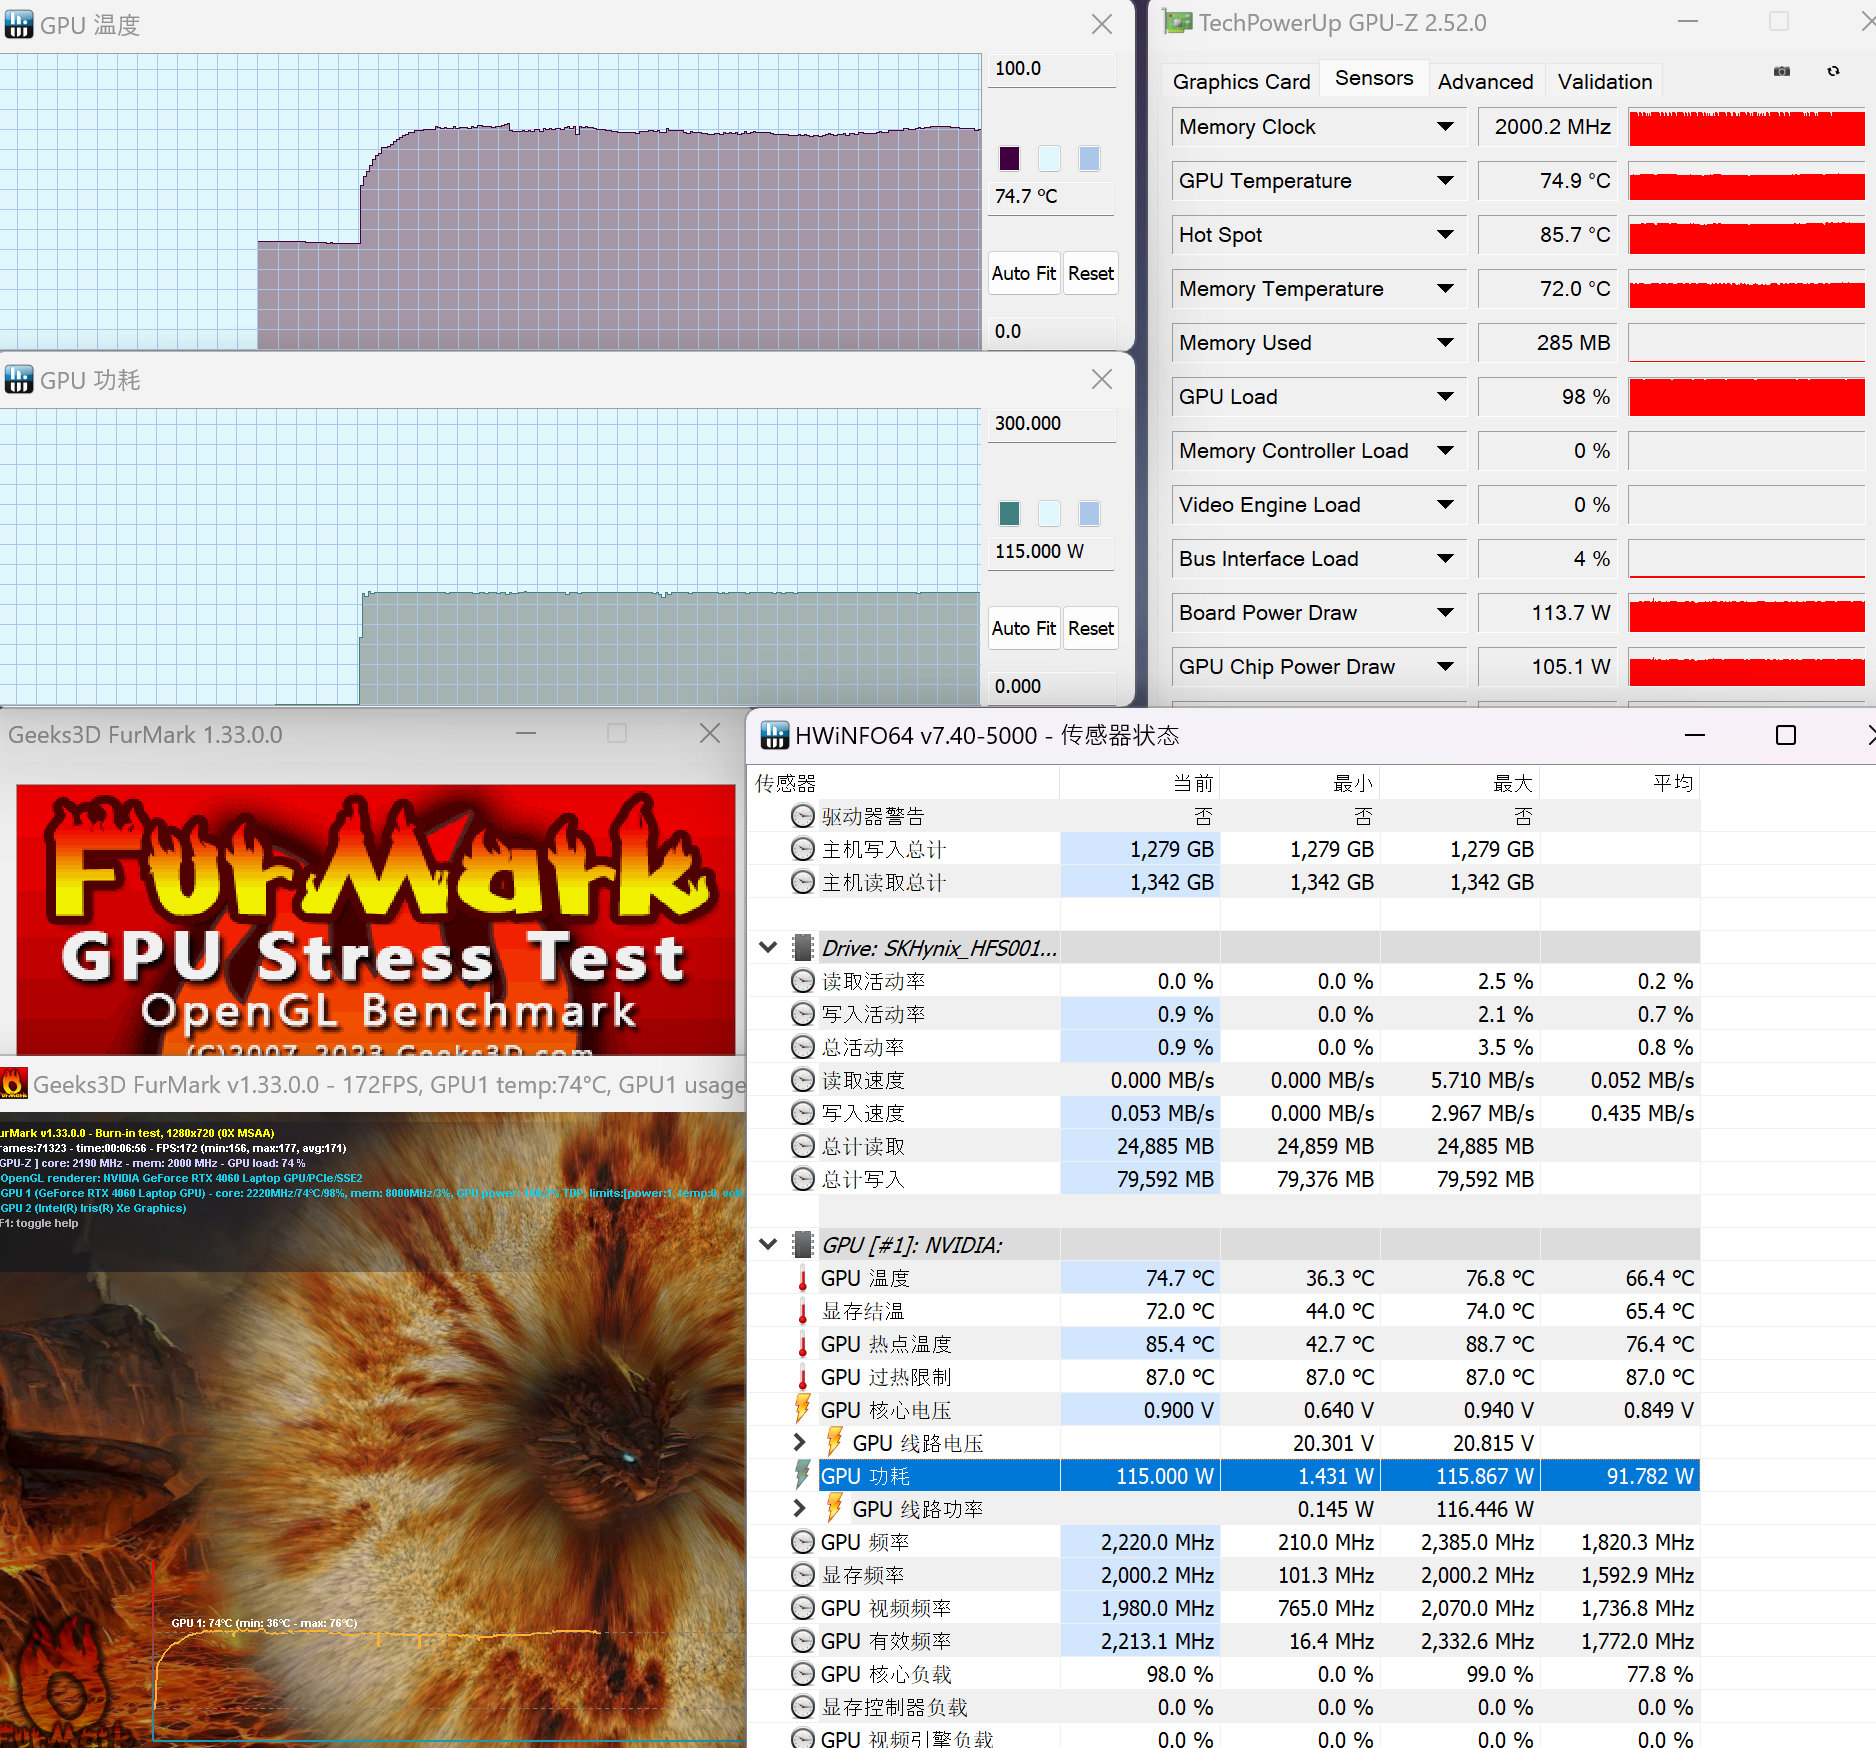Click the teal graph color swatch
Viewport: 1876px width, 1748px height.
tap(1010, 513)
